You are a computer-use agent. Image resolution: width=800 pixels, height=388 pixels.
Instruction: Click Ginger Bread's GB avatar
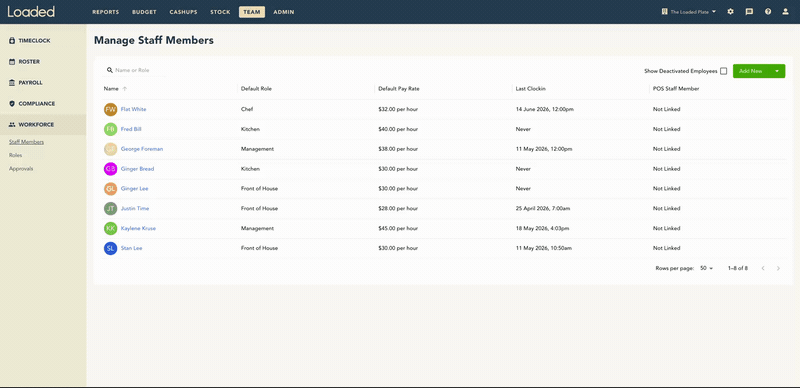[111, 169]
